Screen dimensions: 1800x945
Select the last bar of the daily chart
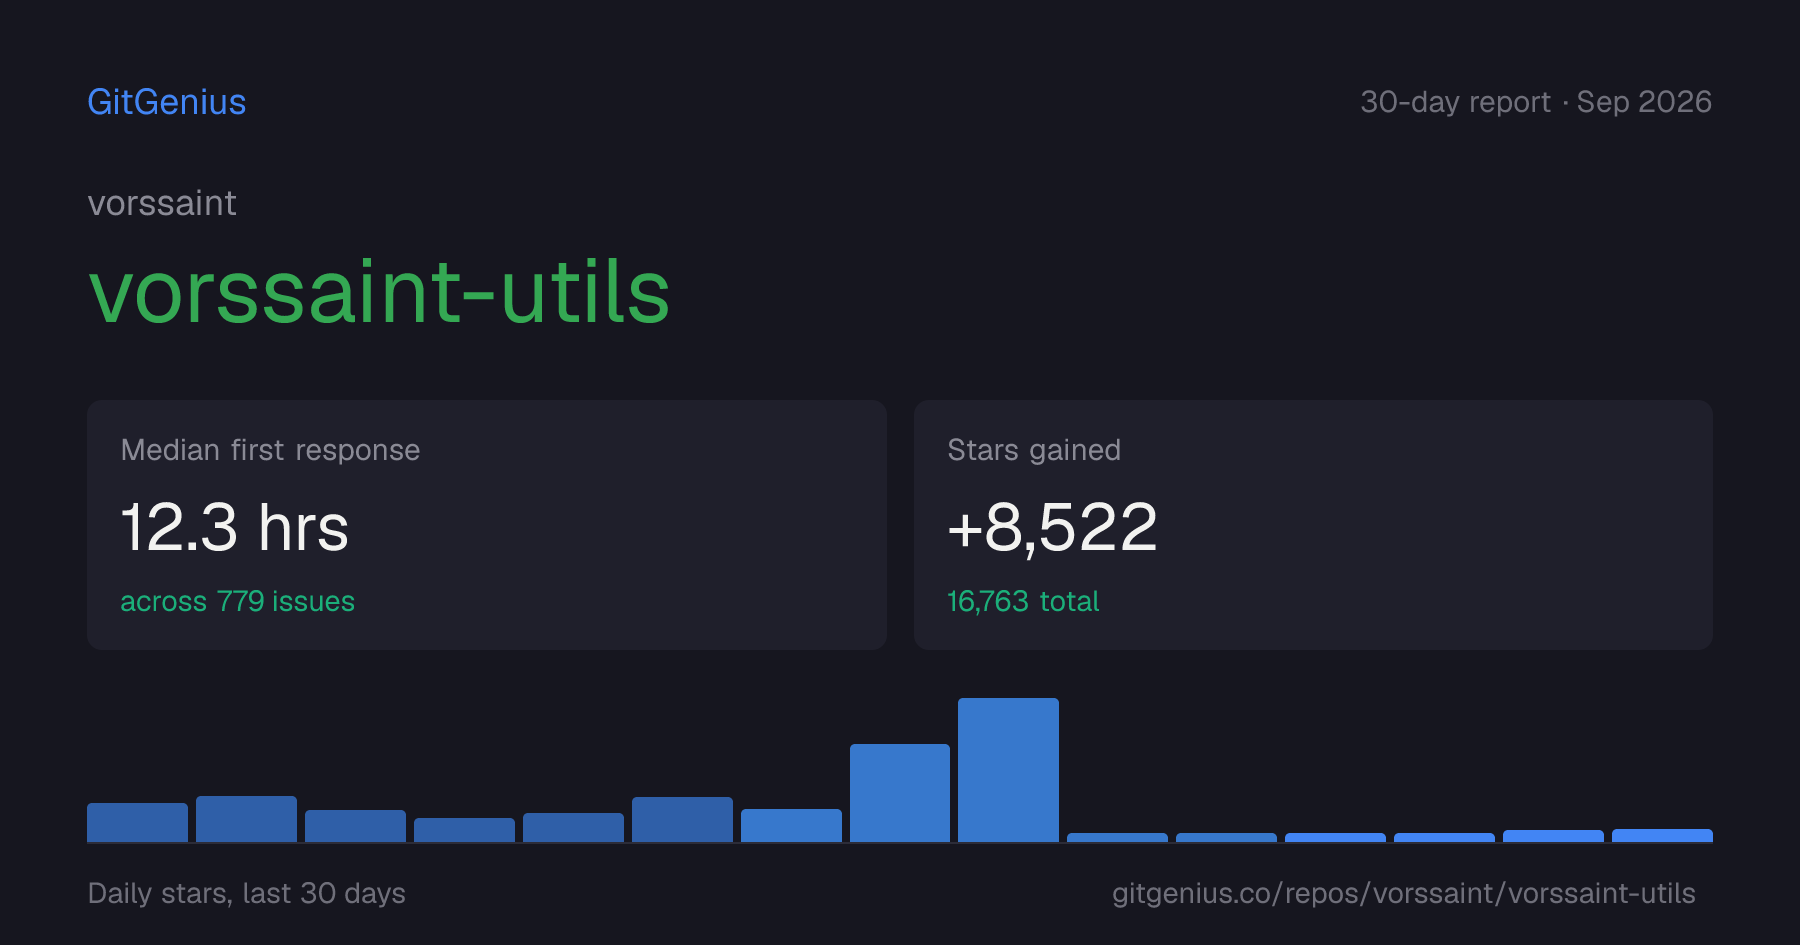1662,835
